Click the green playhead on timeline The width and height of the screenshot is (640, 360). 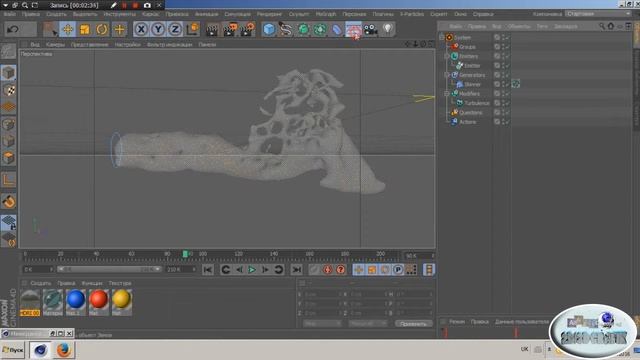coord(185,254)
